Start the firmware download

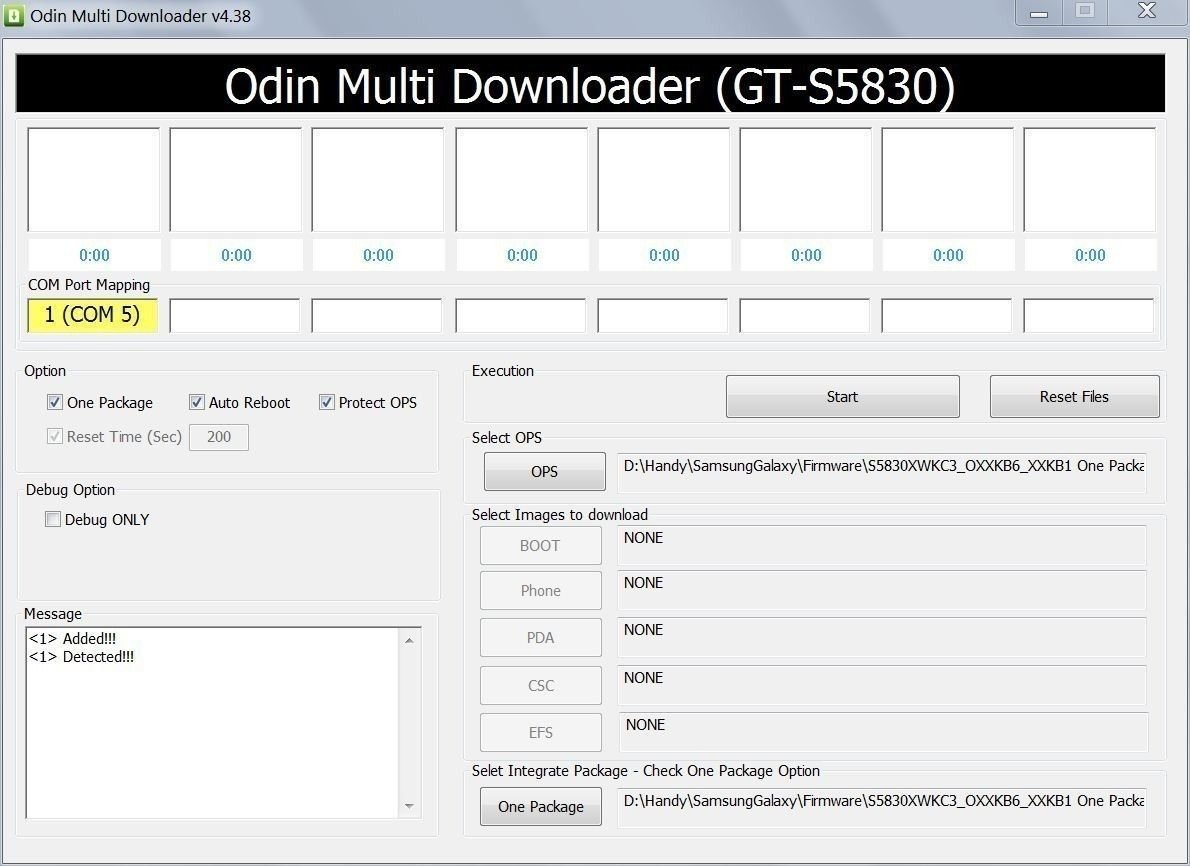[x=842, y=396]
